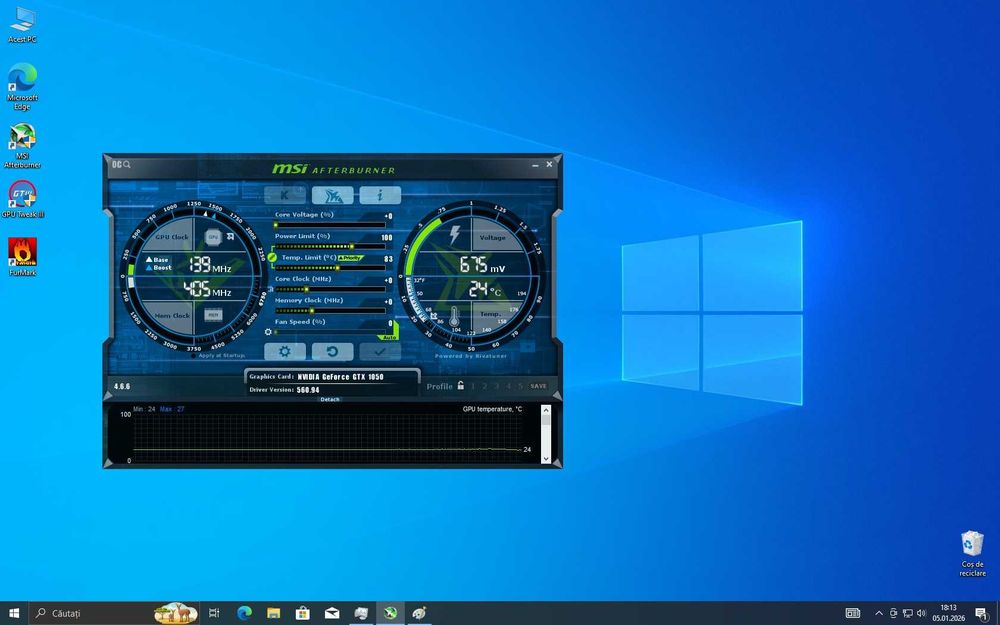The width and height of the screenshot is (1000, 625).
Task: Open GPU Tweak III desktop shortcut
Action: [x=22, y=199]
